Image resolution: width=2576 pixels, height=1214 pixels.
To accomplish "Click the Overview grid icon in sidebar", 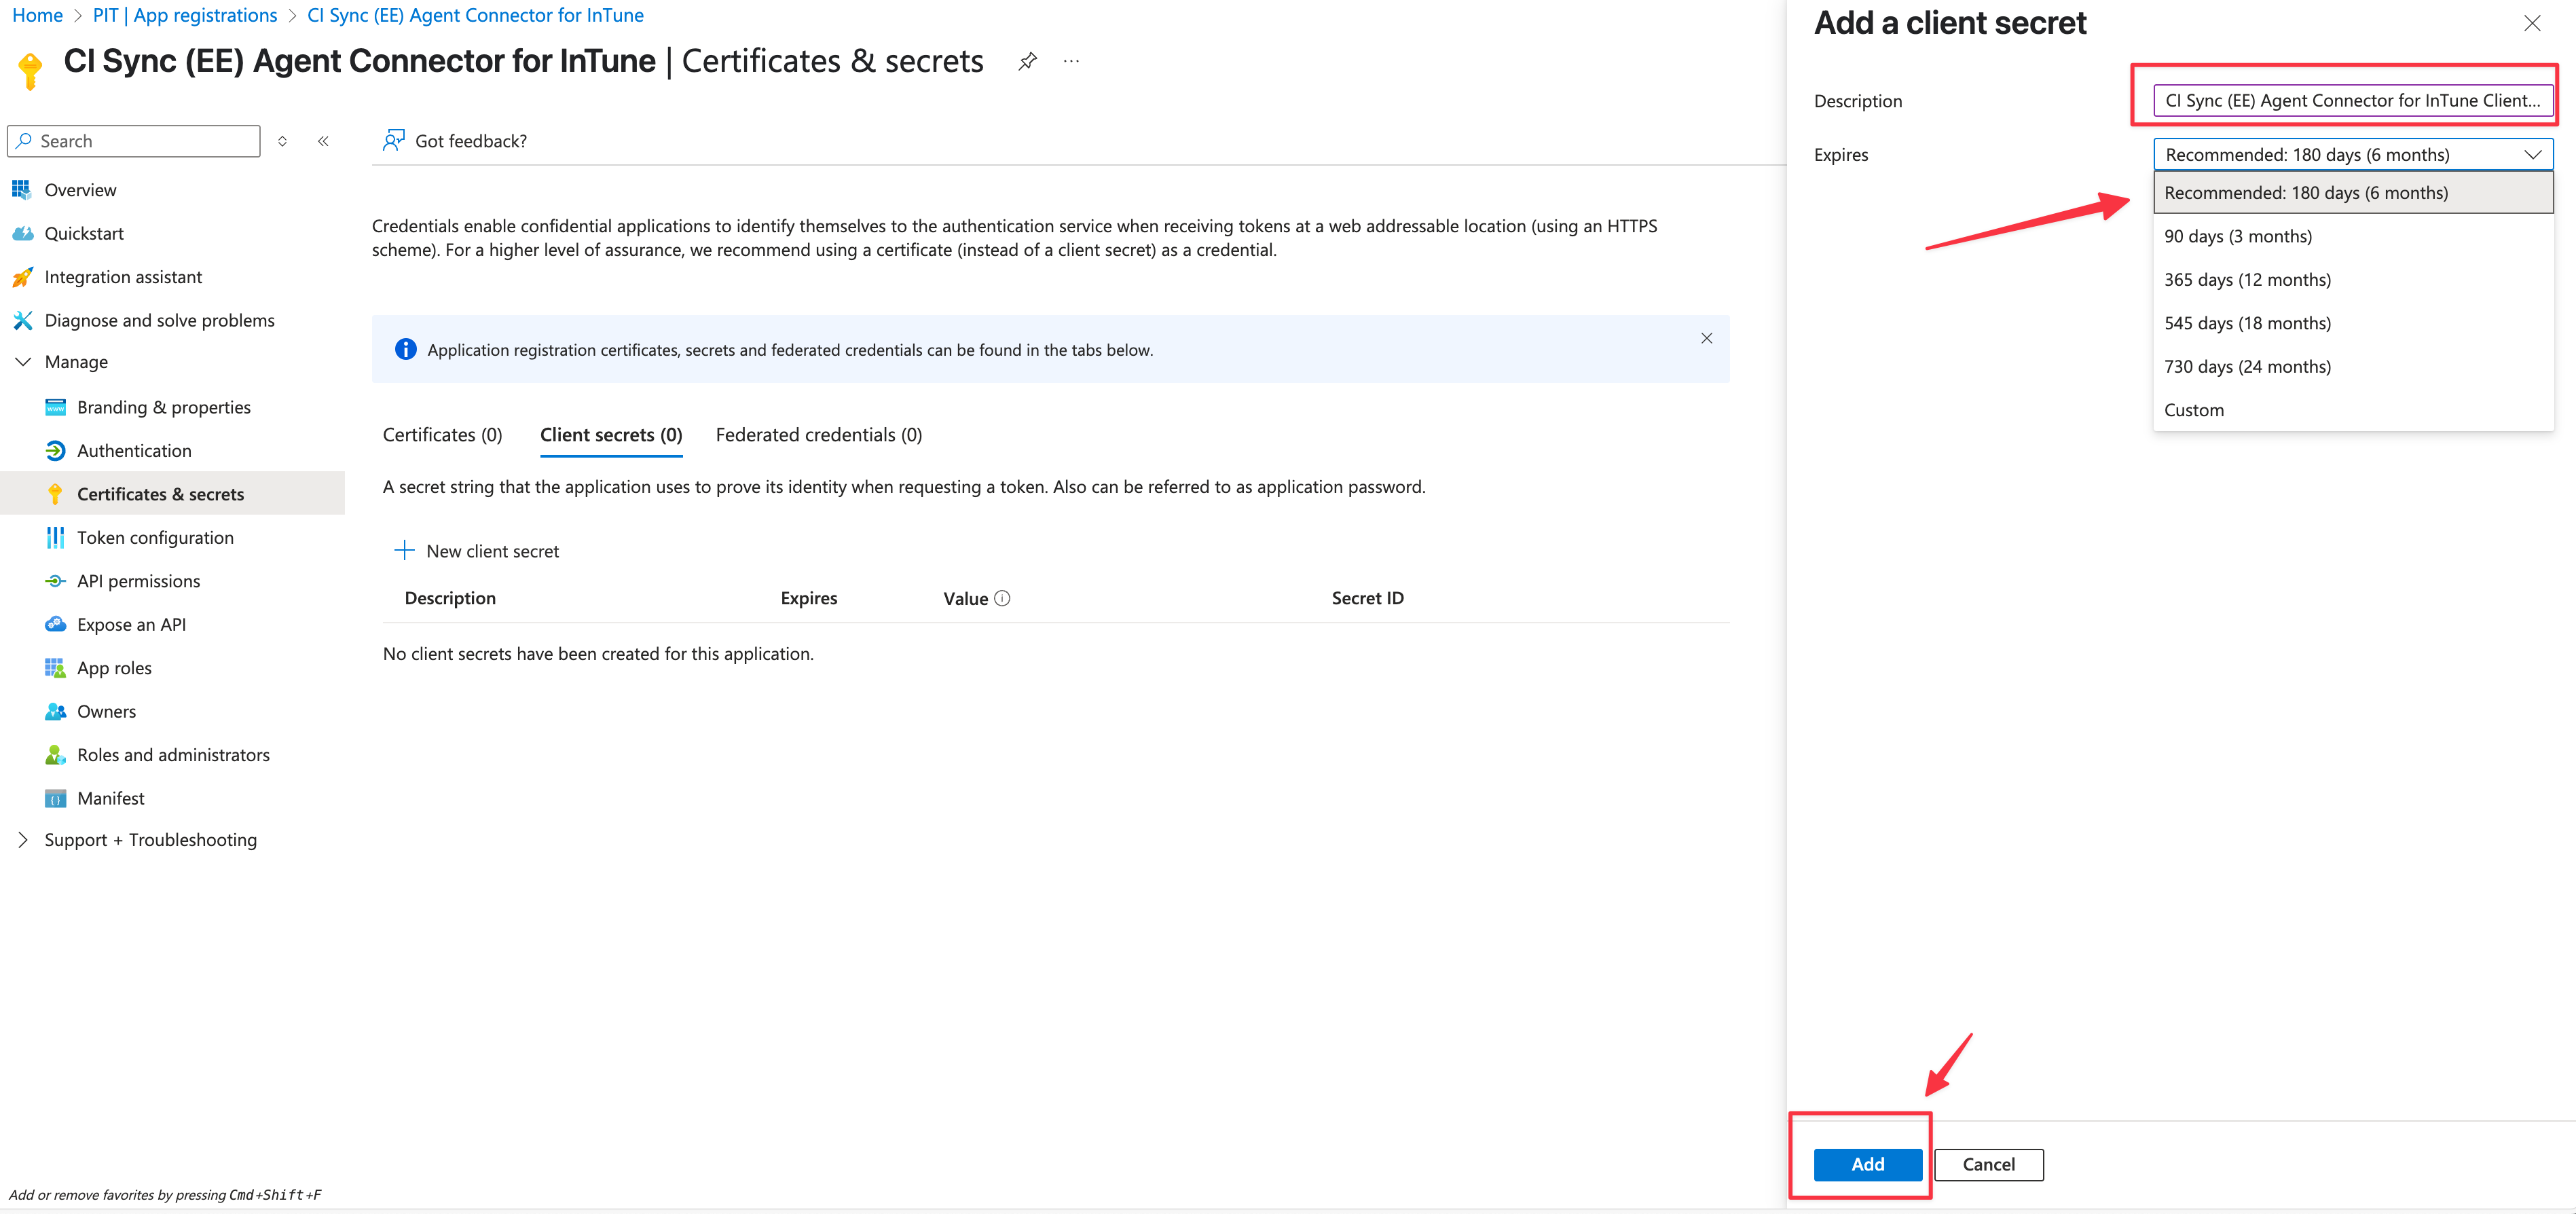I will 21,190.
